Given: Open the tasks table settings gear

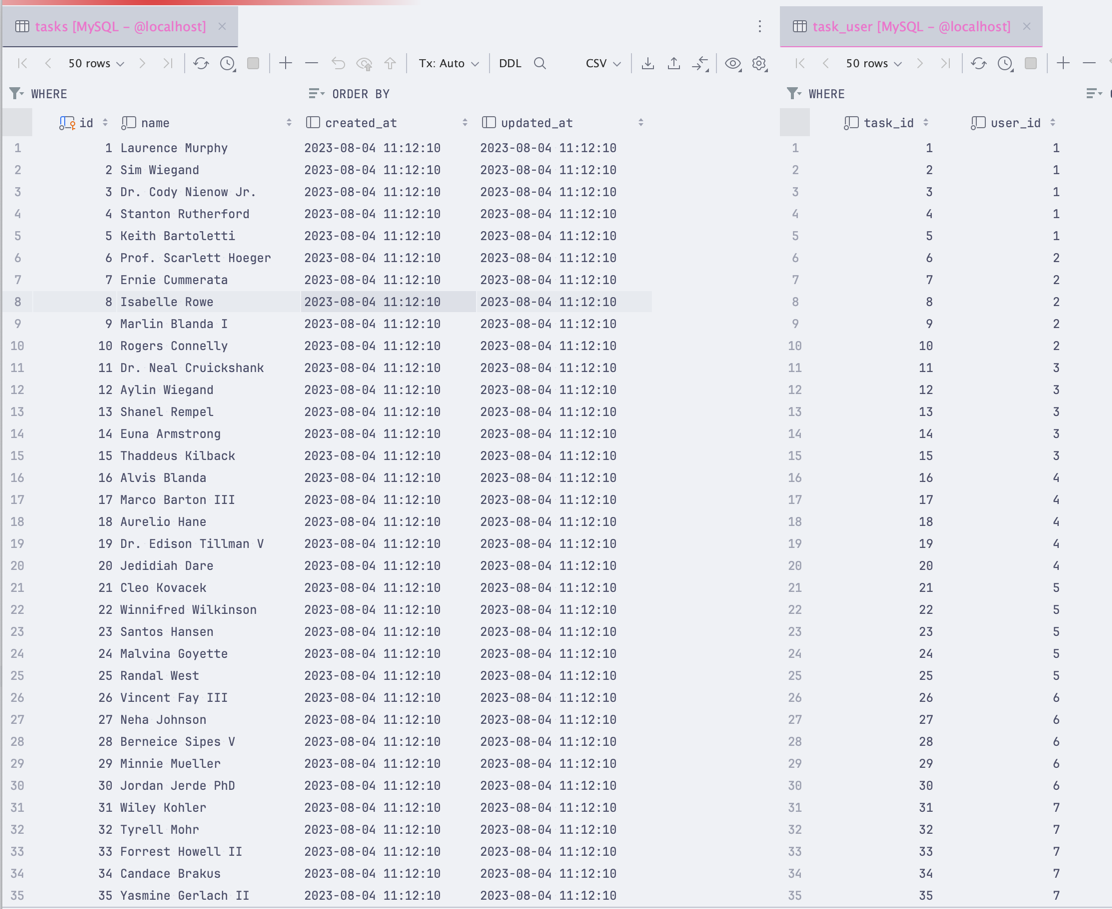Looking at the screenshot, I should [759, 63].
